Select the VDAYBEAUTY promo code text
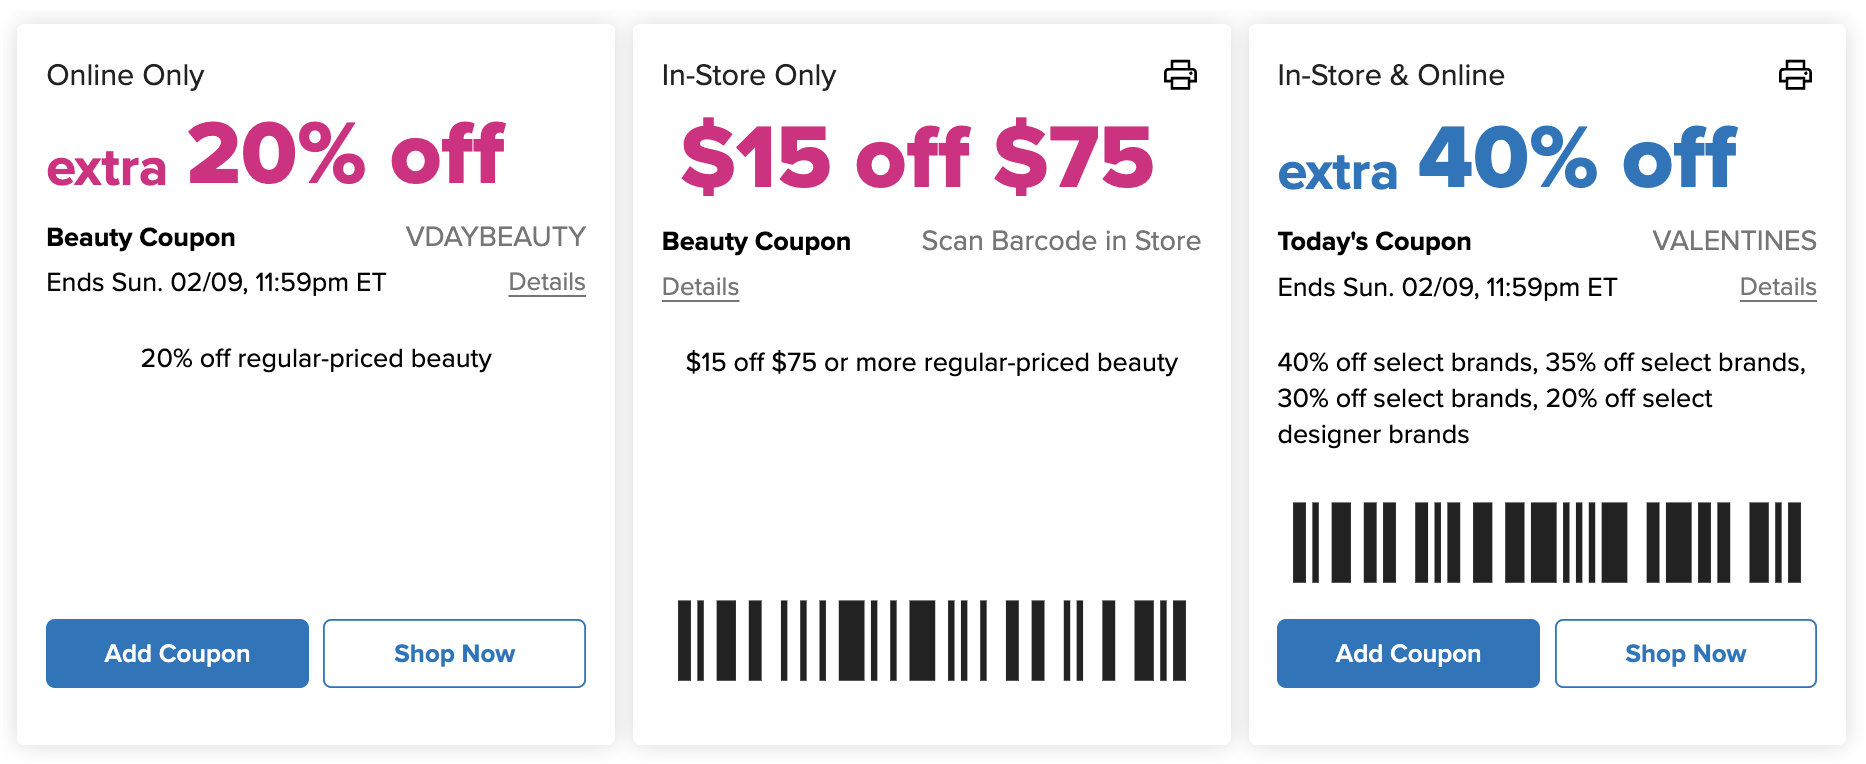 pyautogui.click(x=495, y=237)
